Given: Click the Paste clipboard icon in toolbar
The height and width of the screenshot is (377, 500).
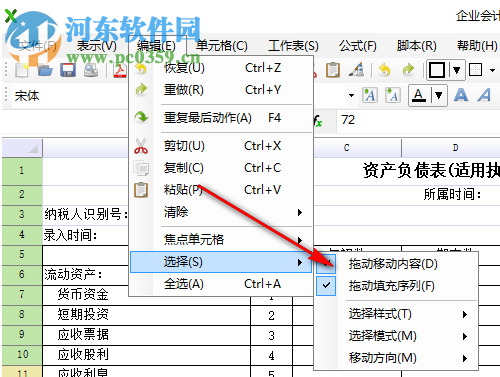Looking at the screenshot, I should pyautogui.click(x=333, y=70).
